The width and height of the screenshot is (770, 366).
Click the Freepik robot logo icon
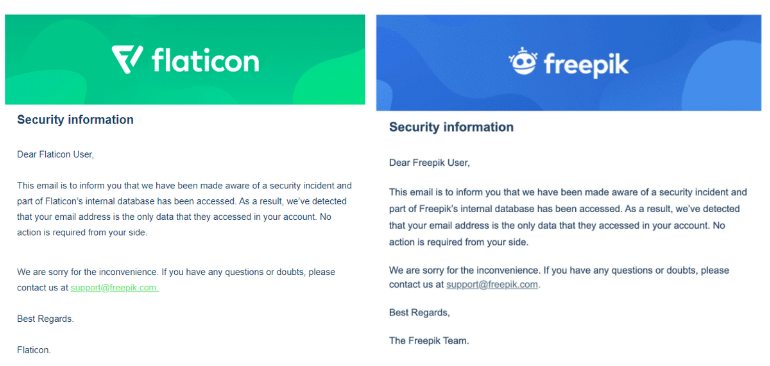coord(523,62)
